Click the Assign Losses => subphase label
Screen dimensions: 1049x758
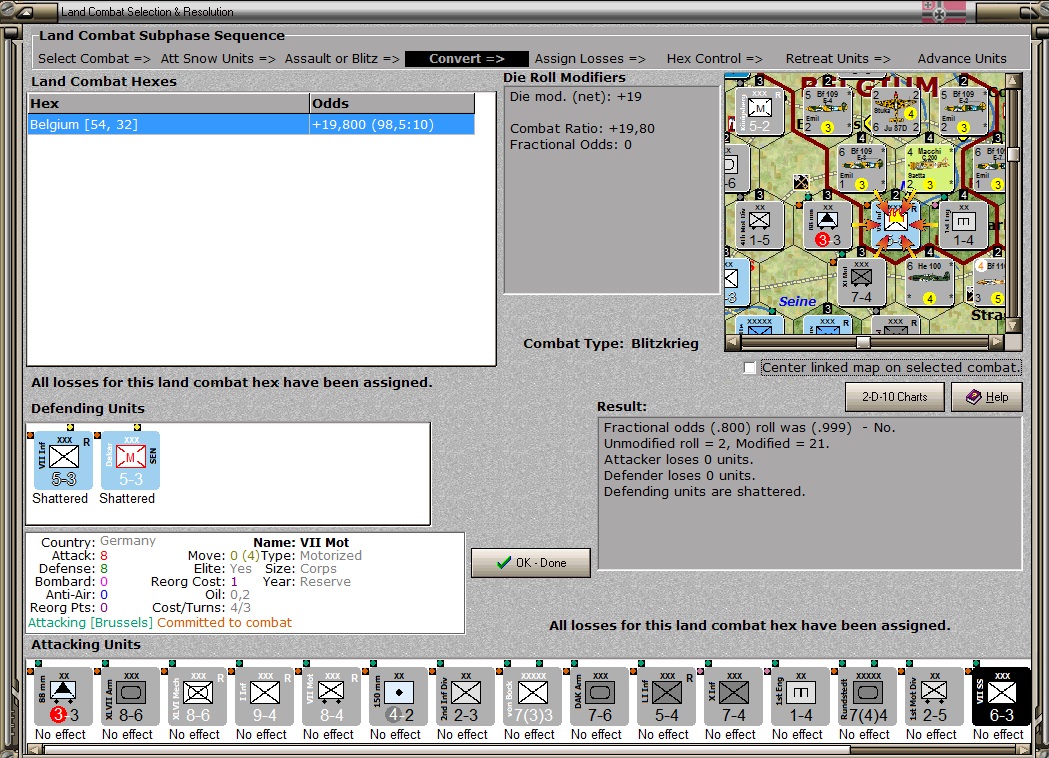click(x=589, y=59)
